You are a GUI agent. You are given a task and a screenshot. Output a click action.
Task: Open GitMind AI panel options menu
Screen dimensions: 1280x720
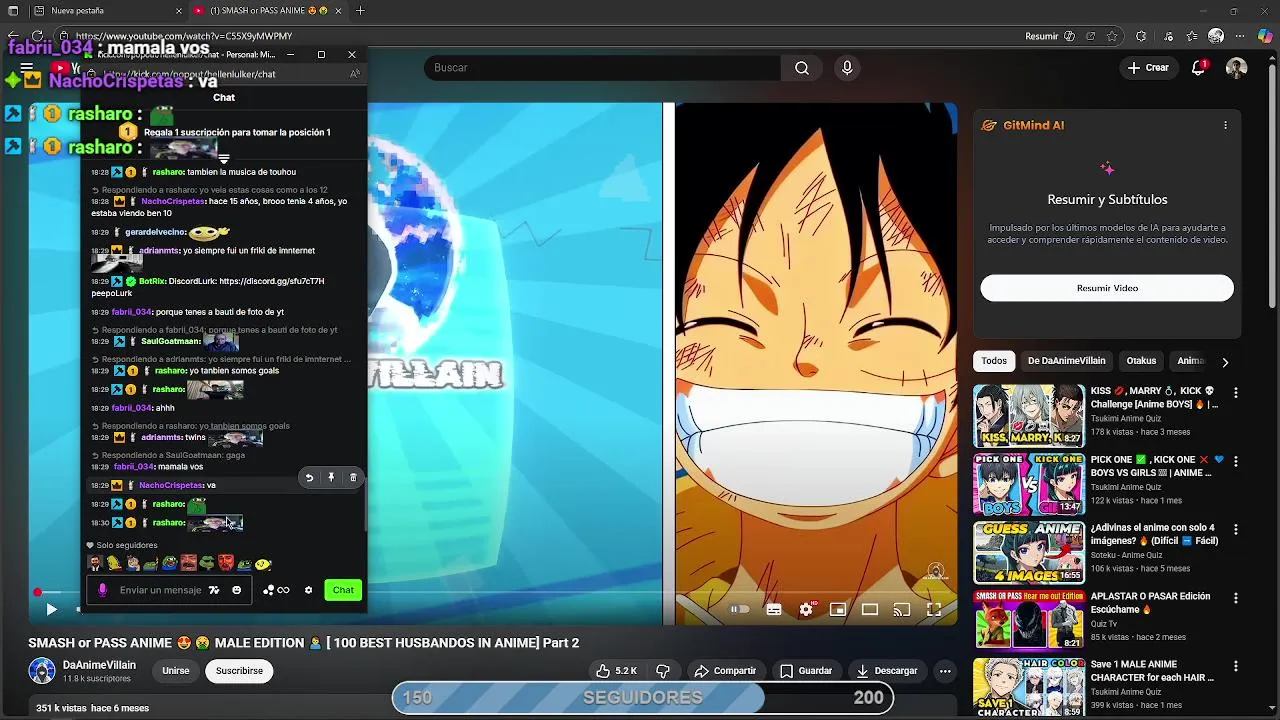[1225, 125]
